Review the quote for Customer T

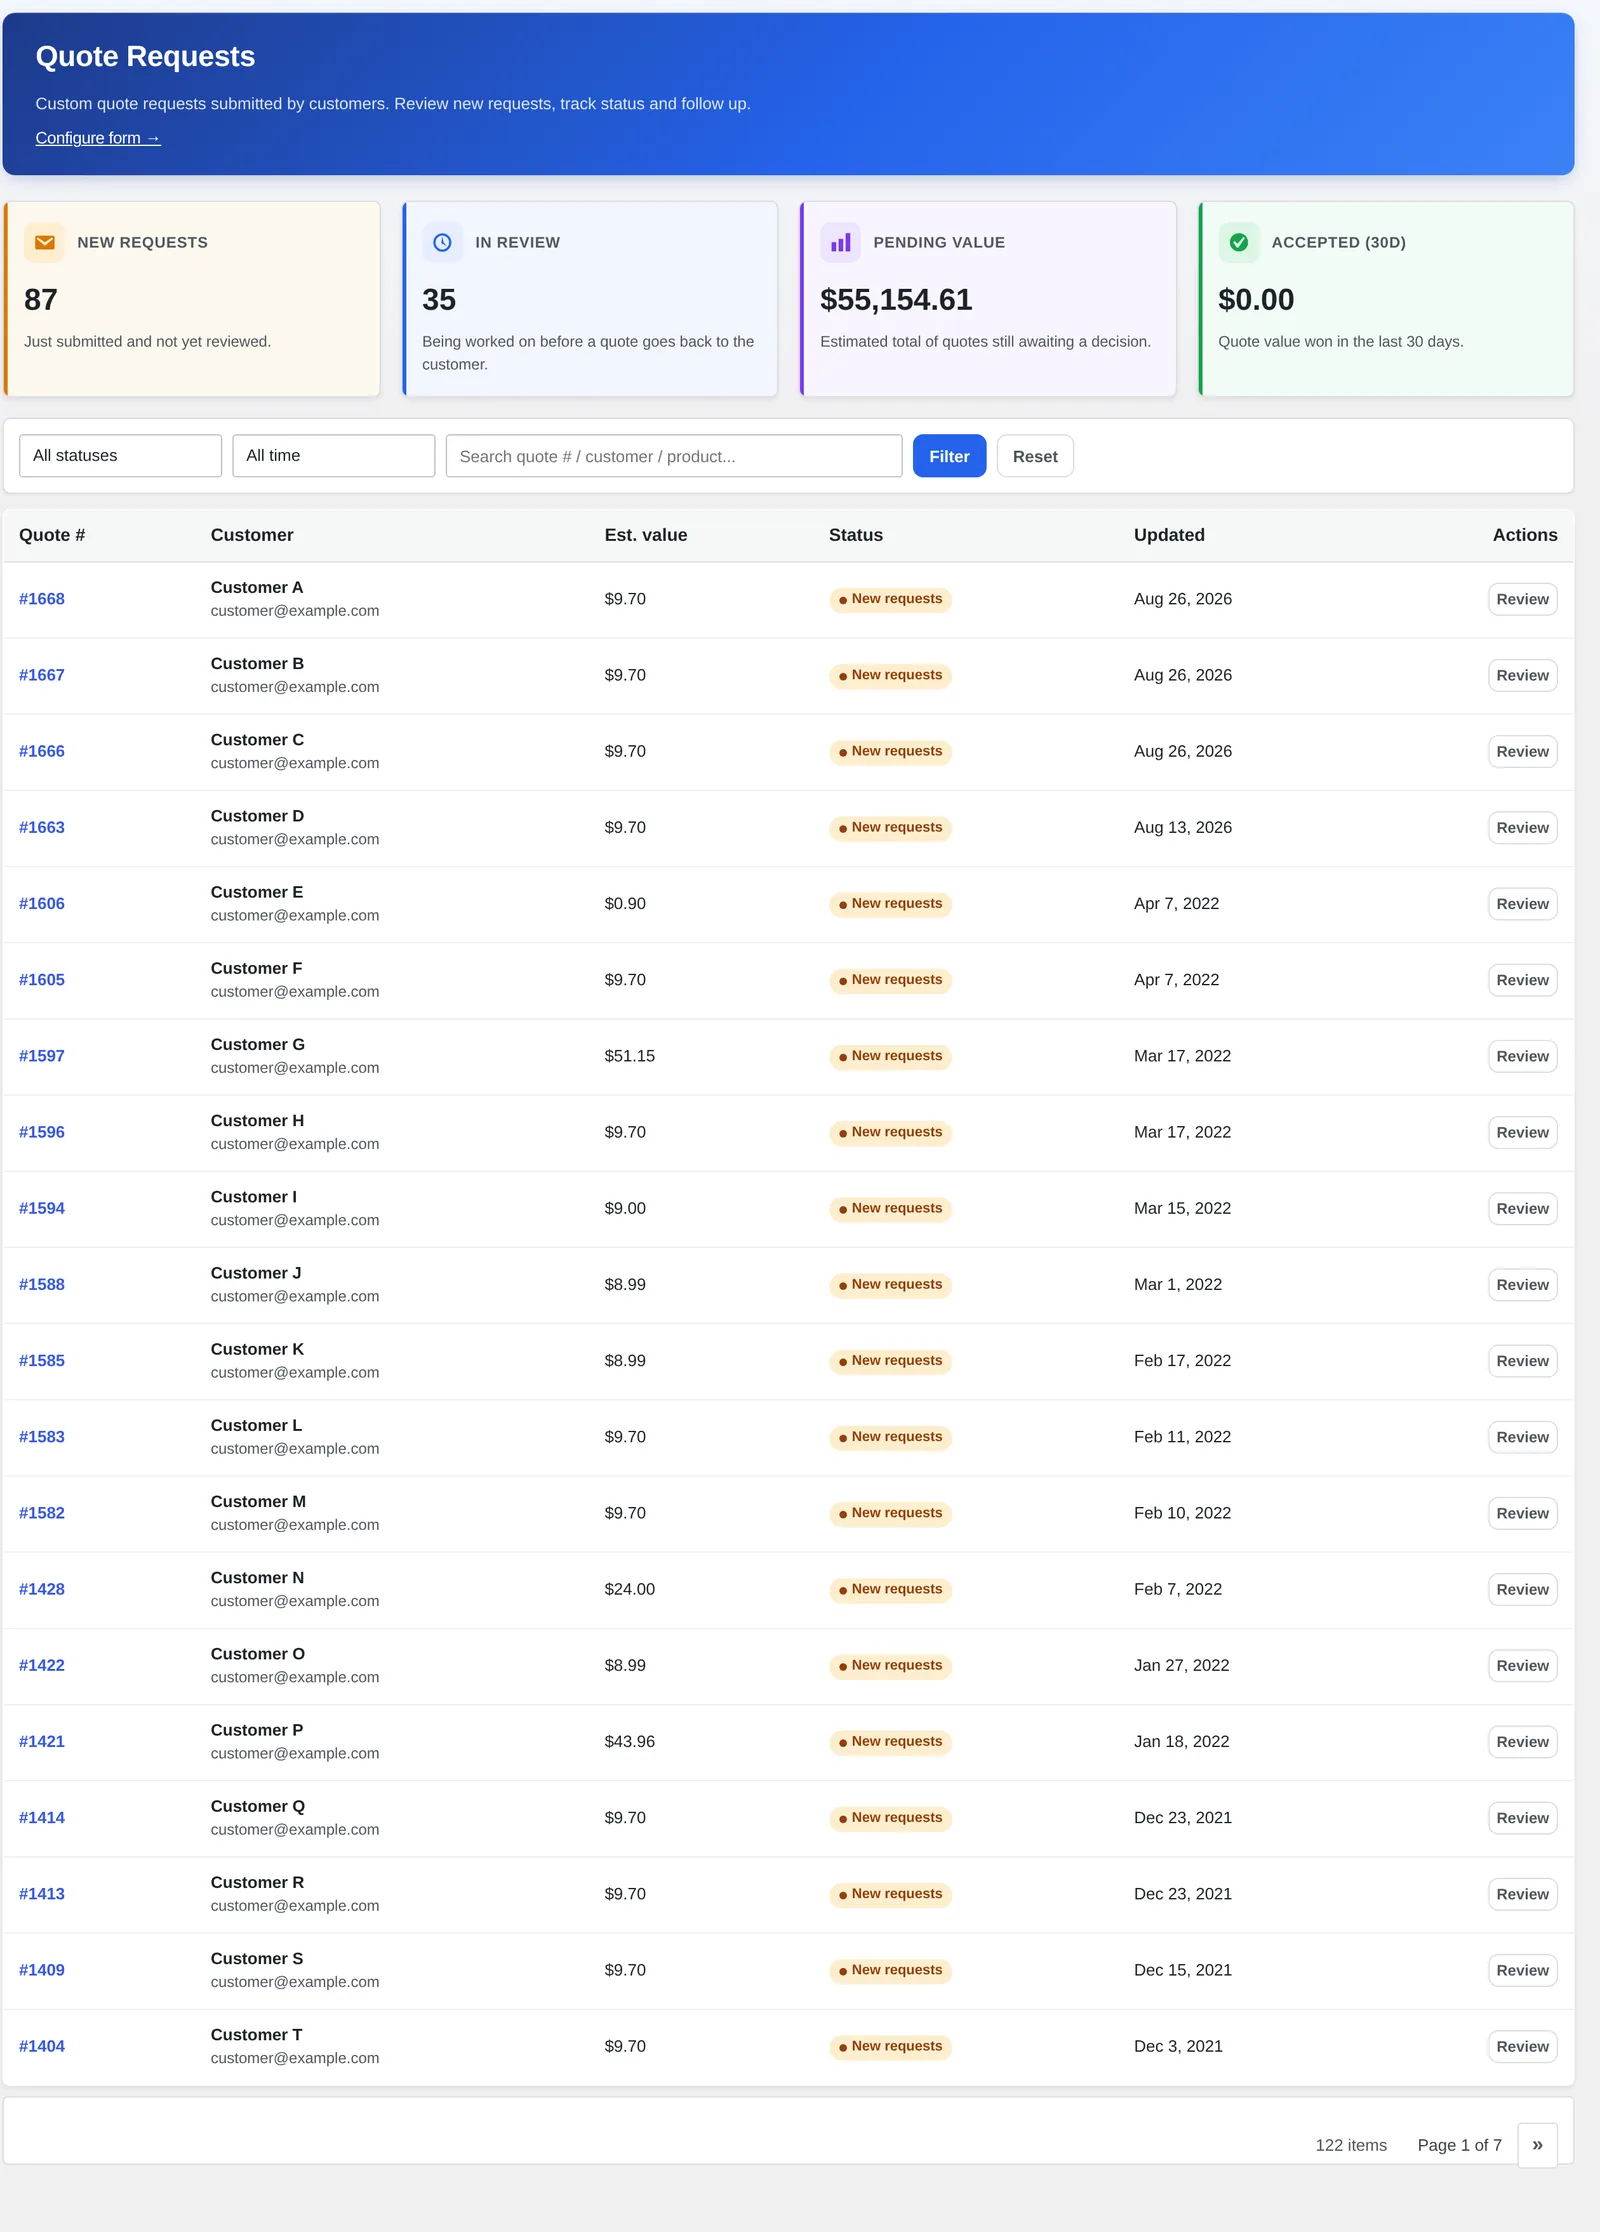point(1522,2046)
